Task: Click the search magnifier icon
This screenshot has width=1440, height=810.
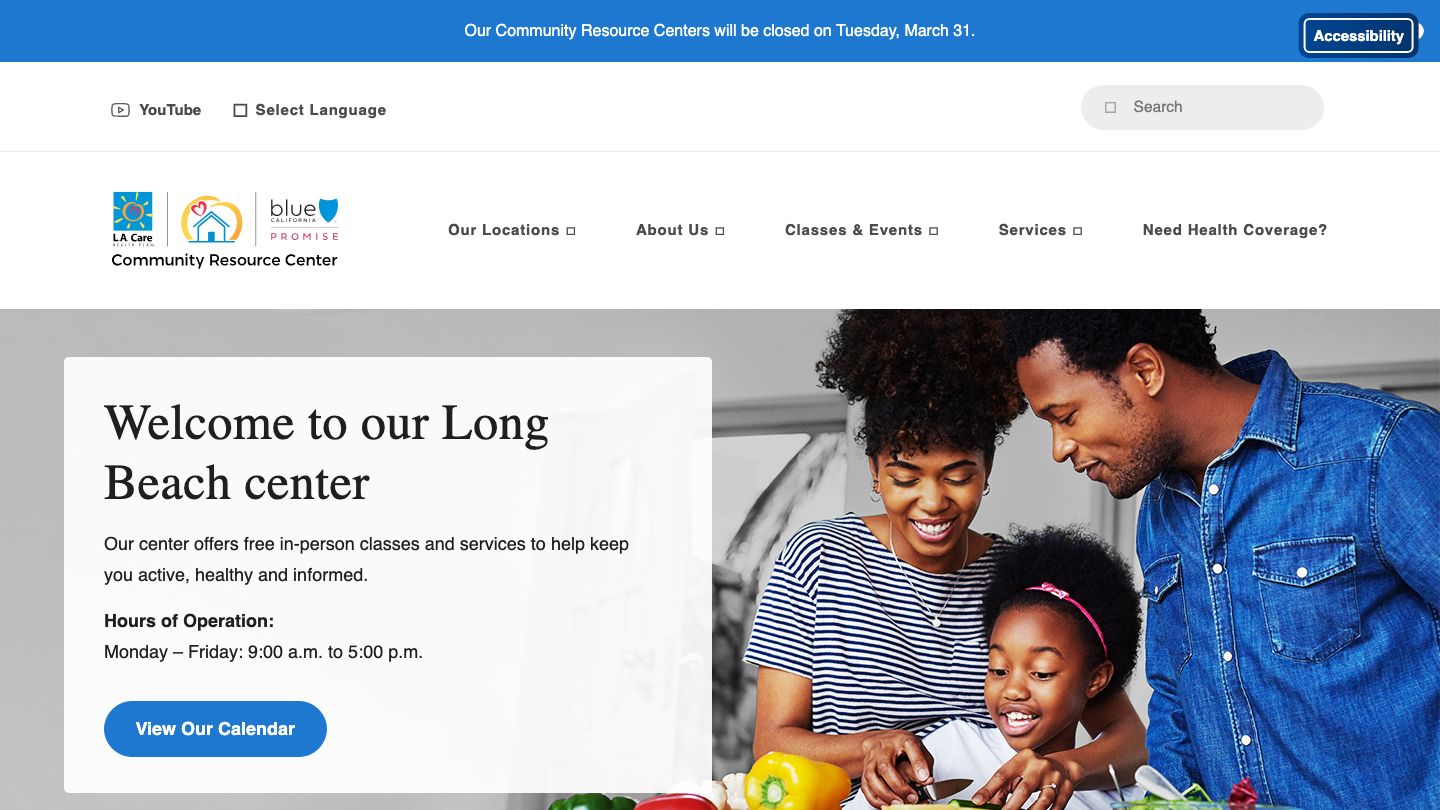Action: (1110, 107)
